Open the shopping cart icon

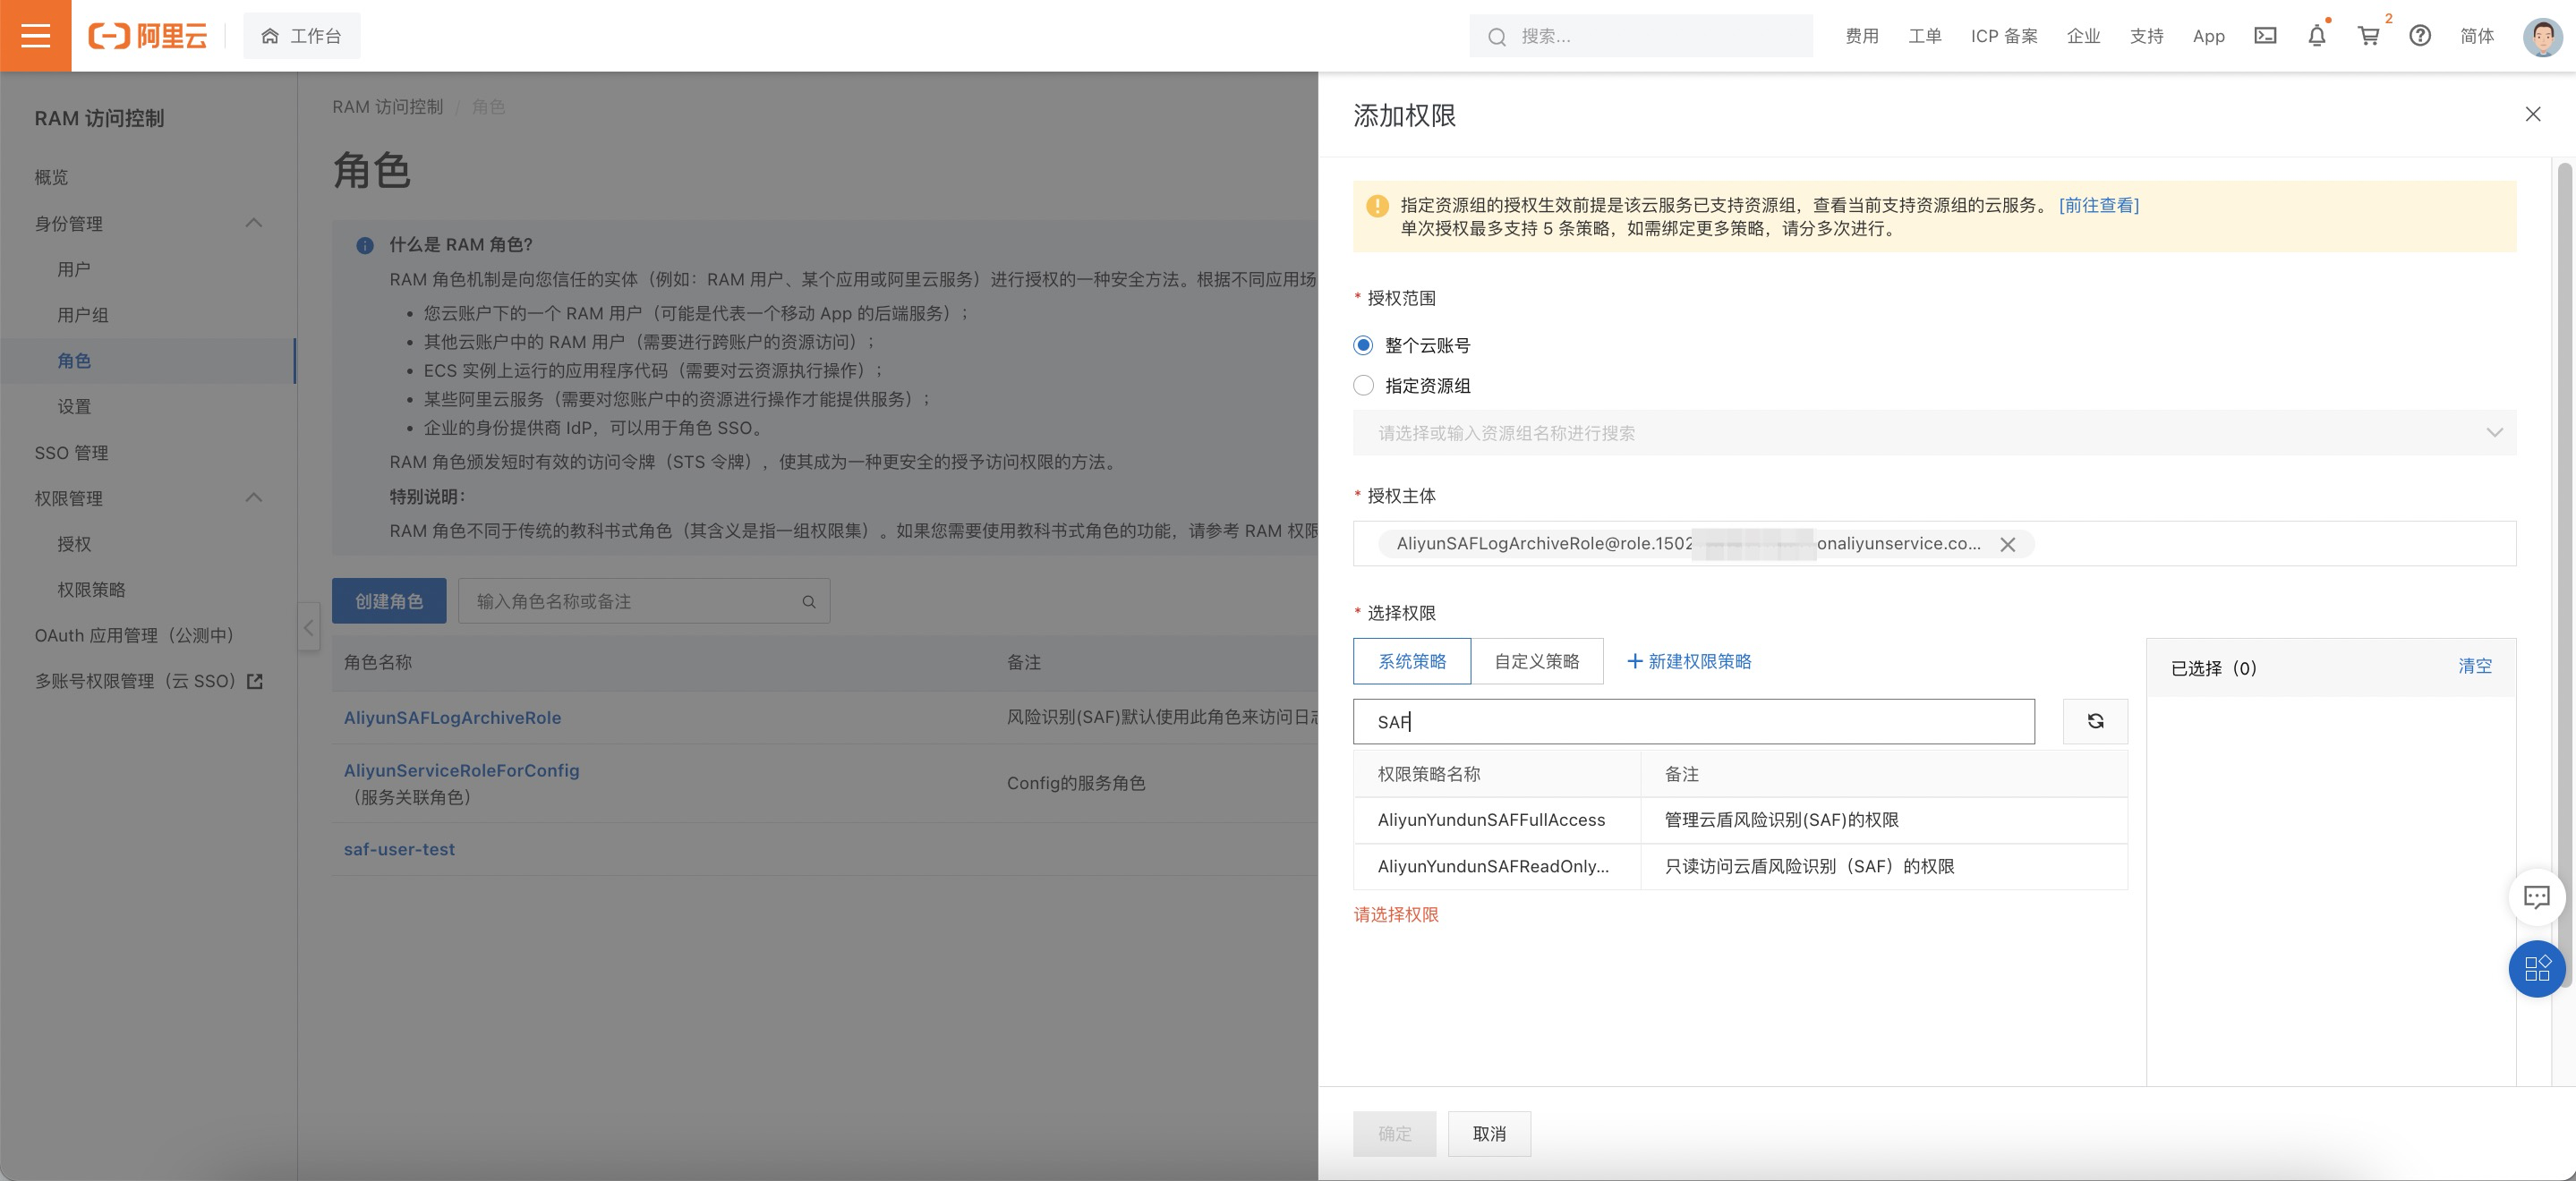coord(2369,36)
